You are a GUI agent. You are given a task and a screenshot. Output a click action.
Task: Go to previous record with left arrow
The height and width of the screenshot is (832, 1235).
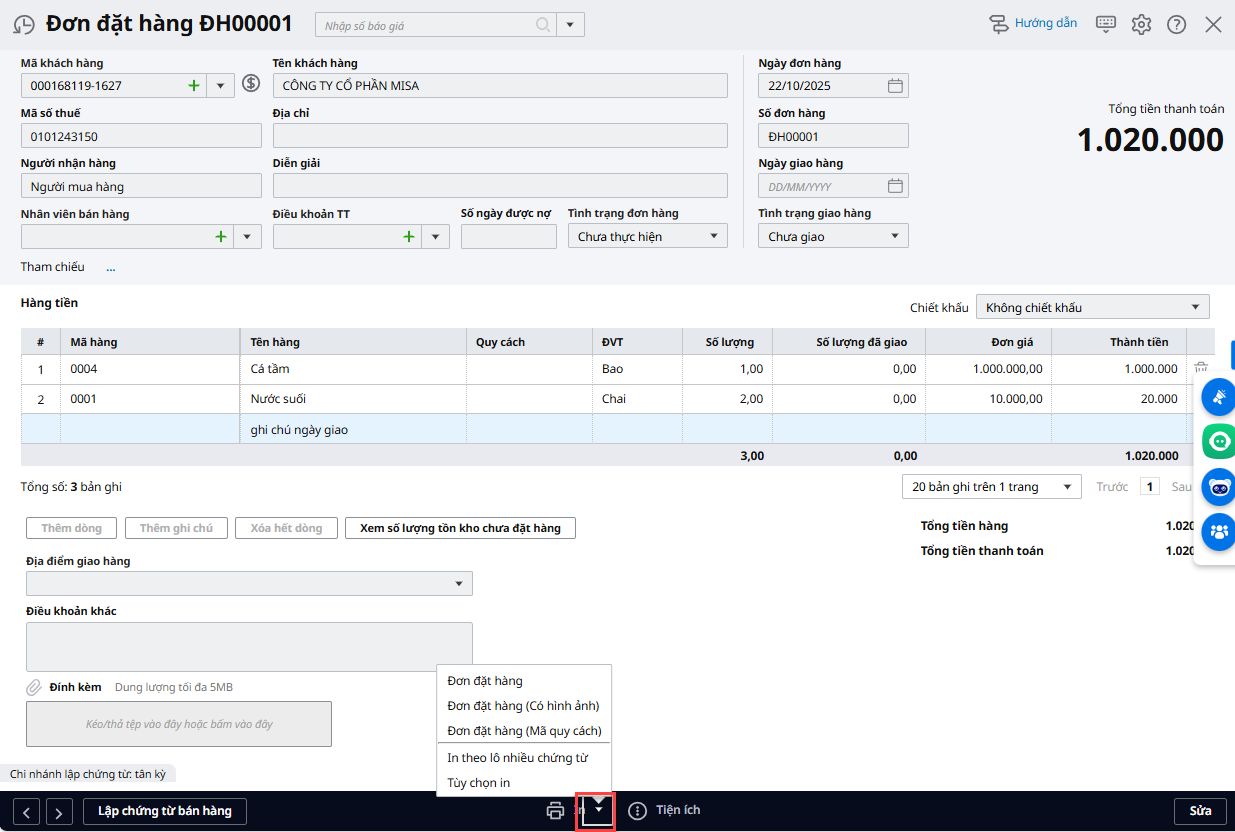point(28,812)
